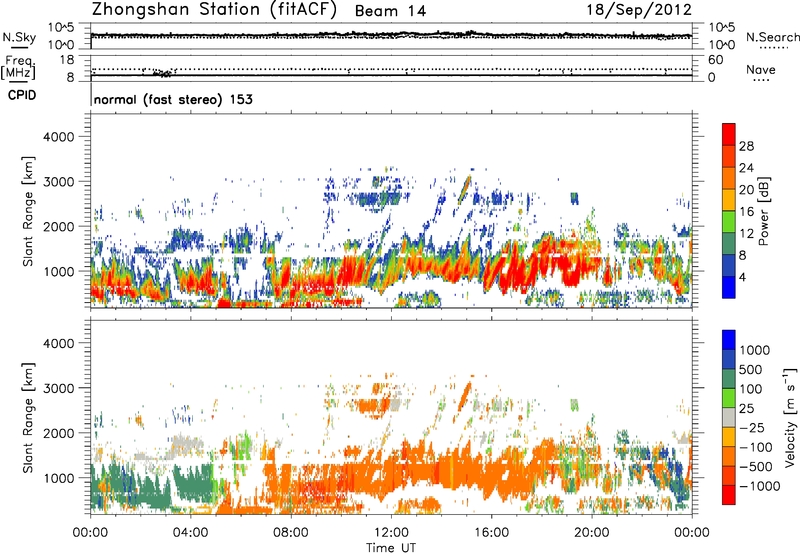The height and width of the screenshot is (554, 800).
Task: Click the "04:00" time tick label
Action: click(190, 533)
